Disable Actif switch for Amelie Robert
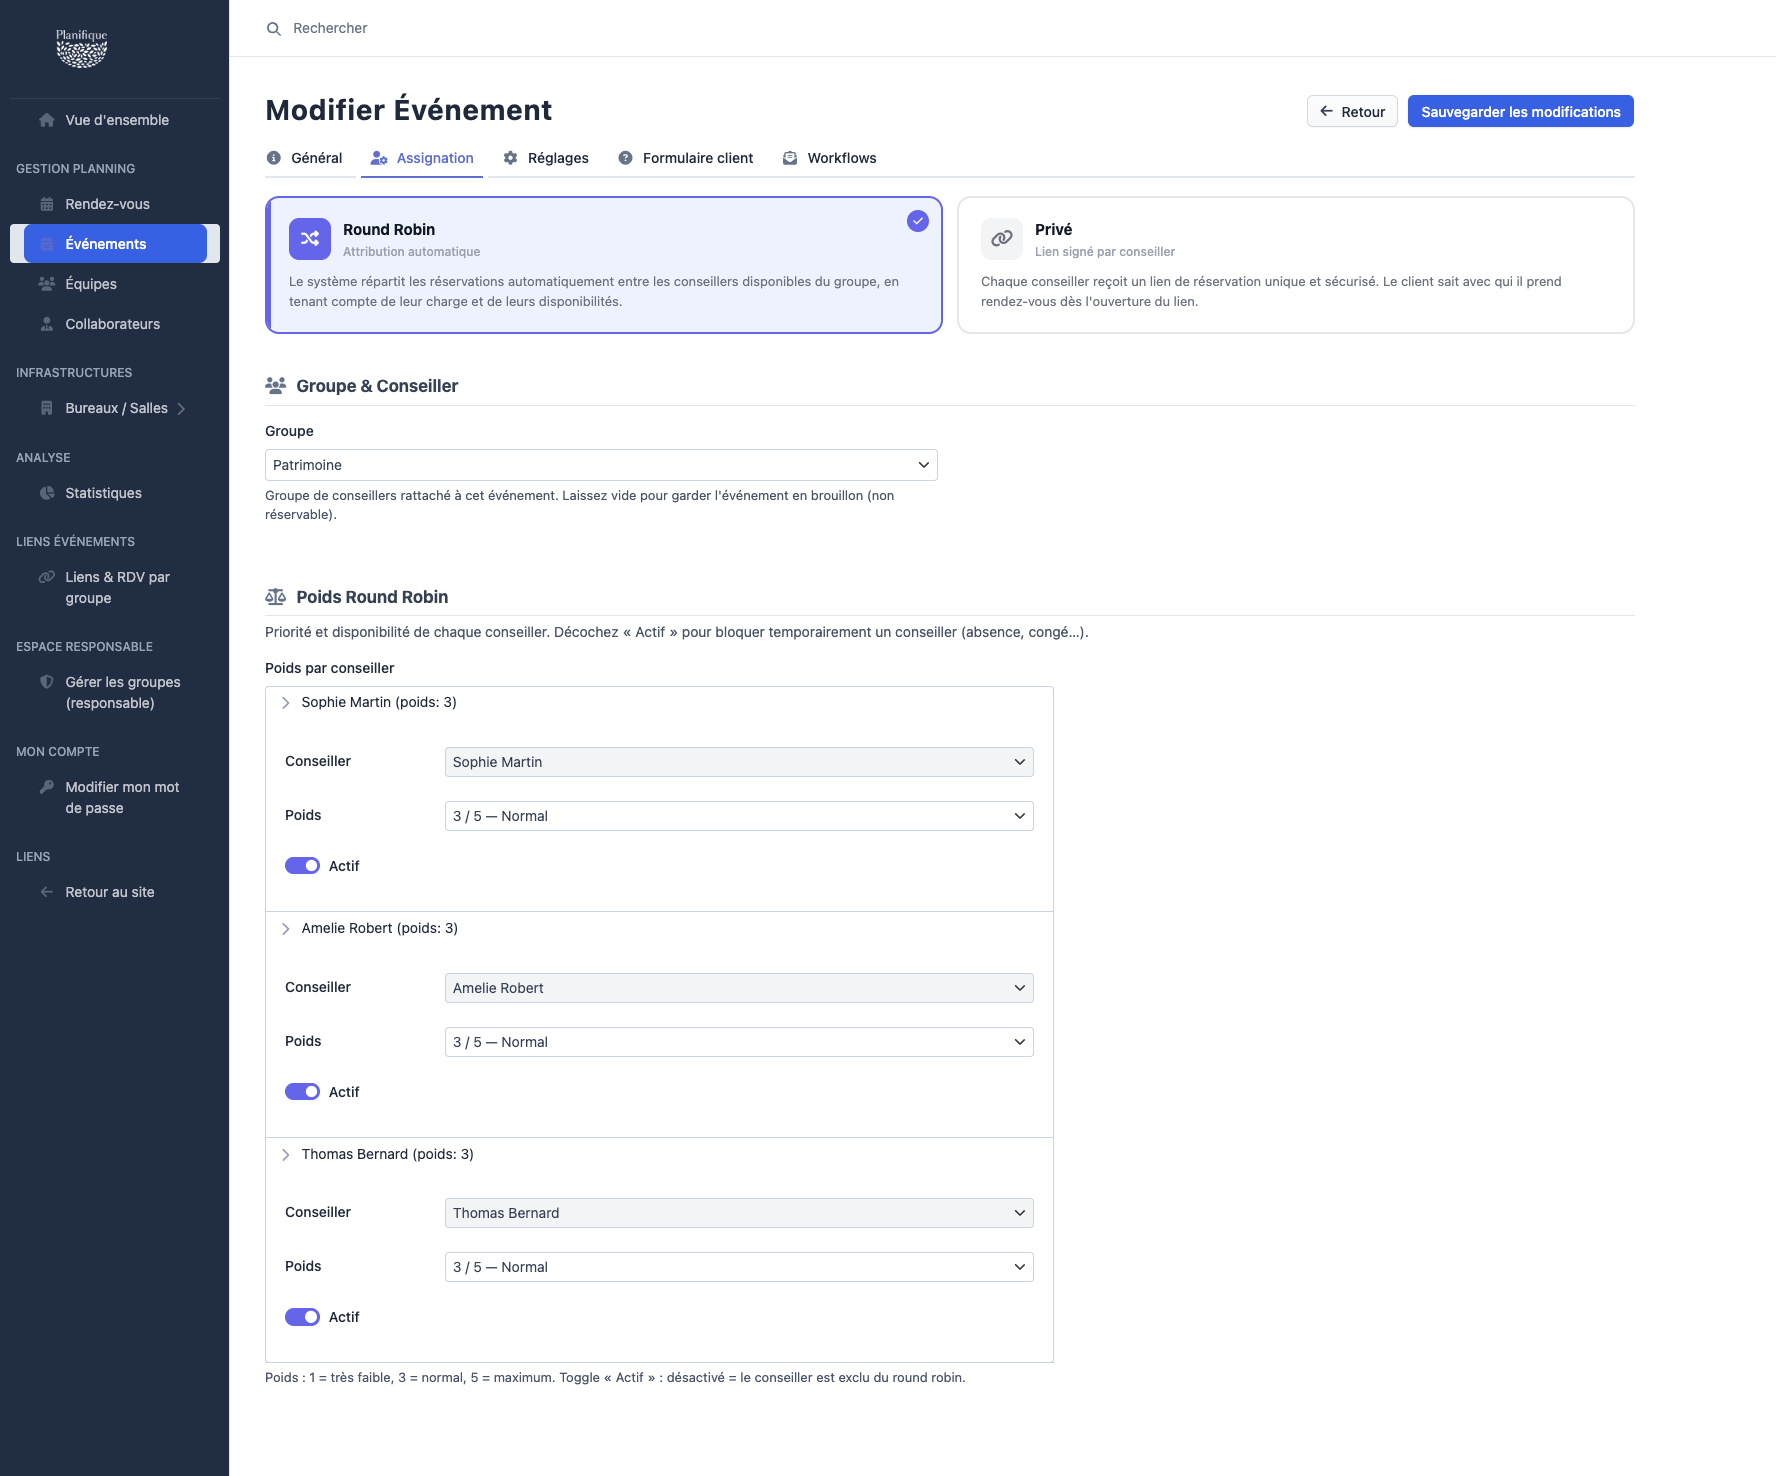Image resolution: width=1776 pixels, height=1476 pixels. pyautogui.click(x=303, y=1092)
